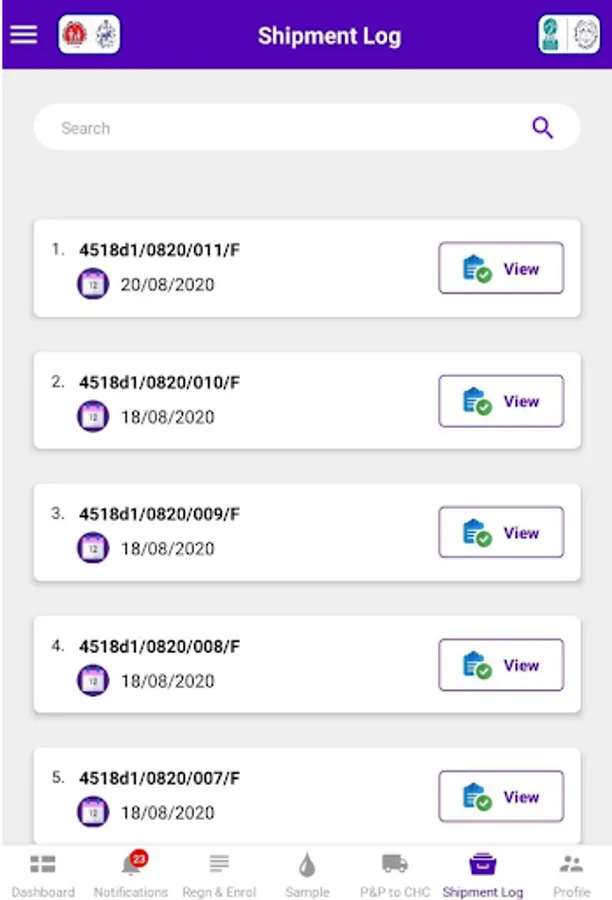612x900 pixels.
Task: Open the Sample tab
Action: point(307,874)
